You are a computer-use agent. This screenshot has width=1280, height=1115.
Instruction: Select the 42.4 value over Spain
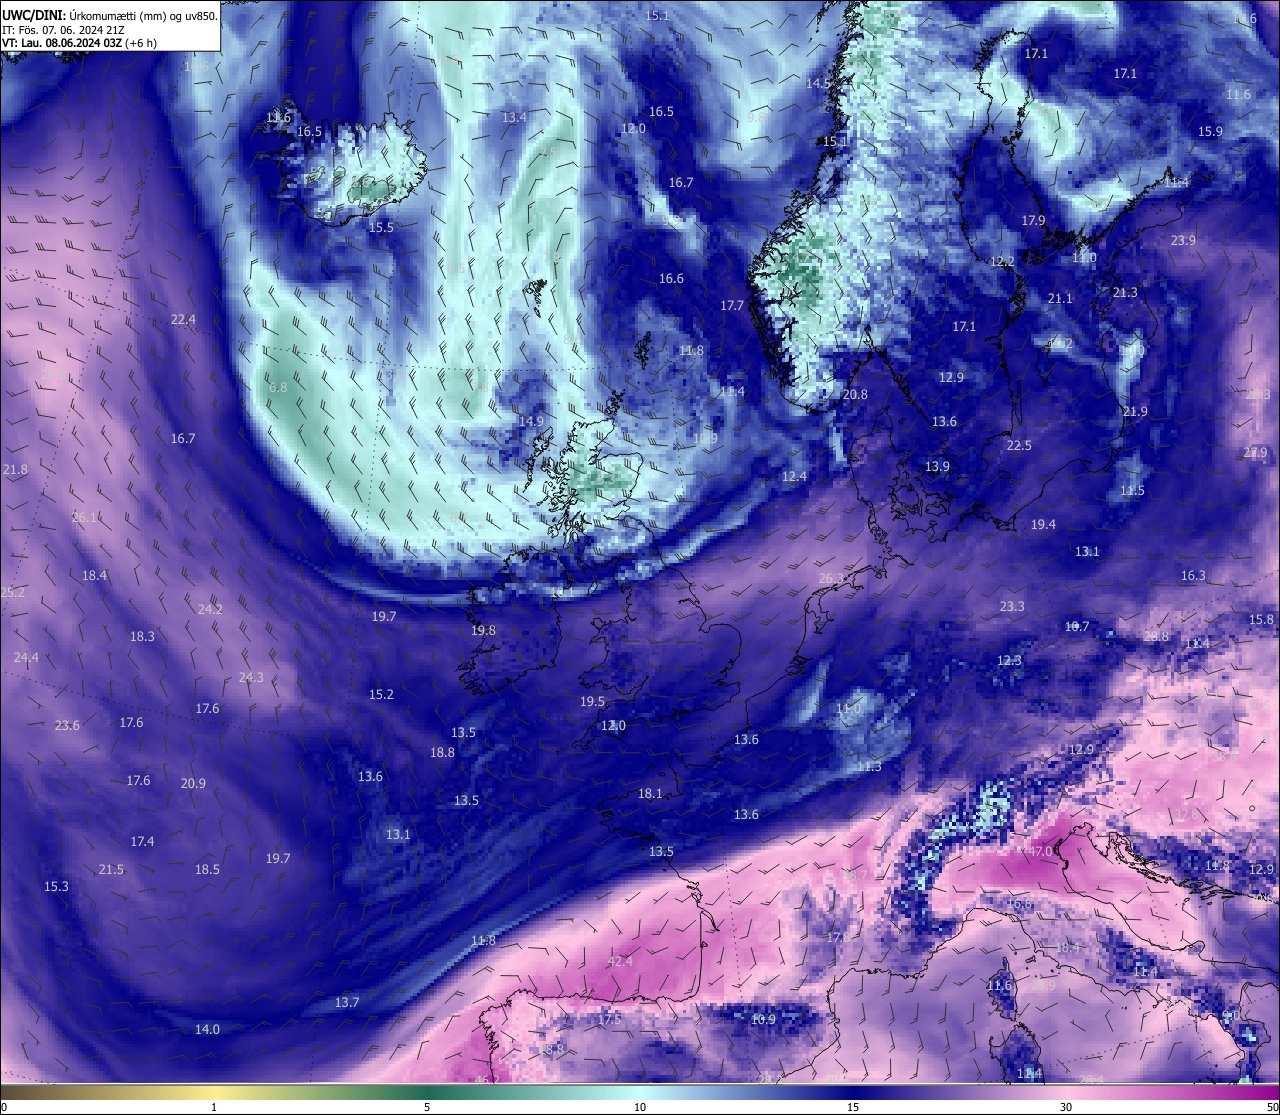coord(620,962)
